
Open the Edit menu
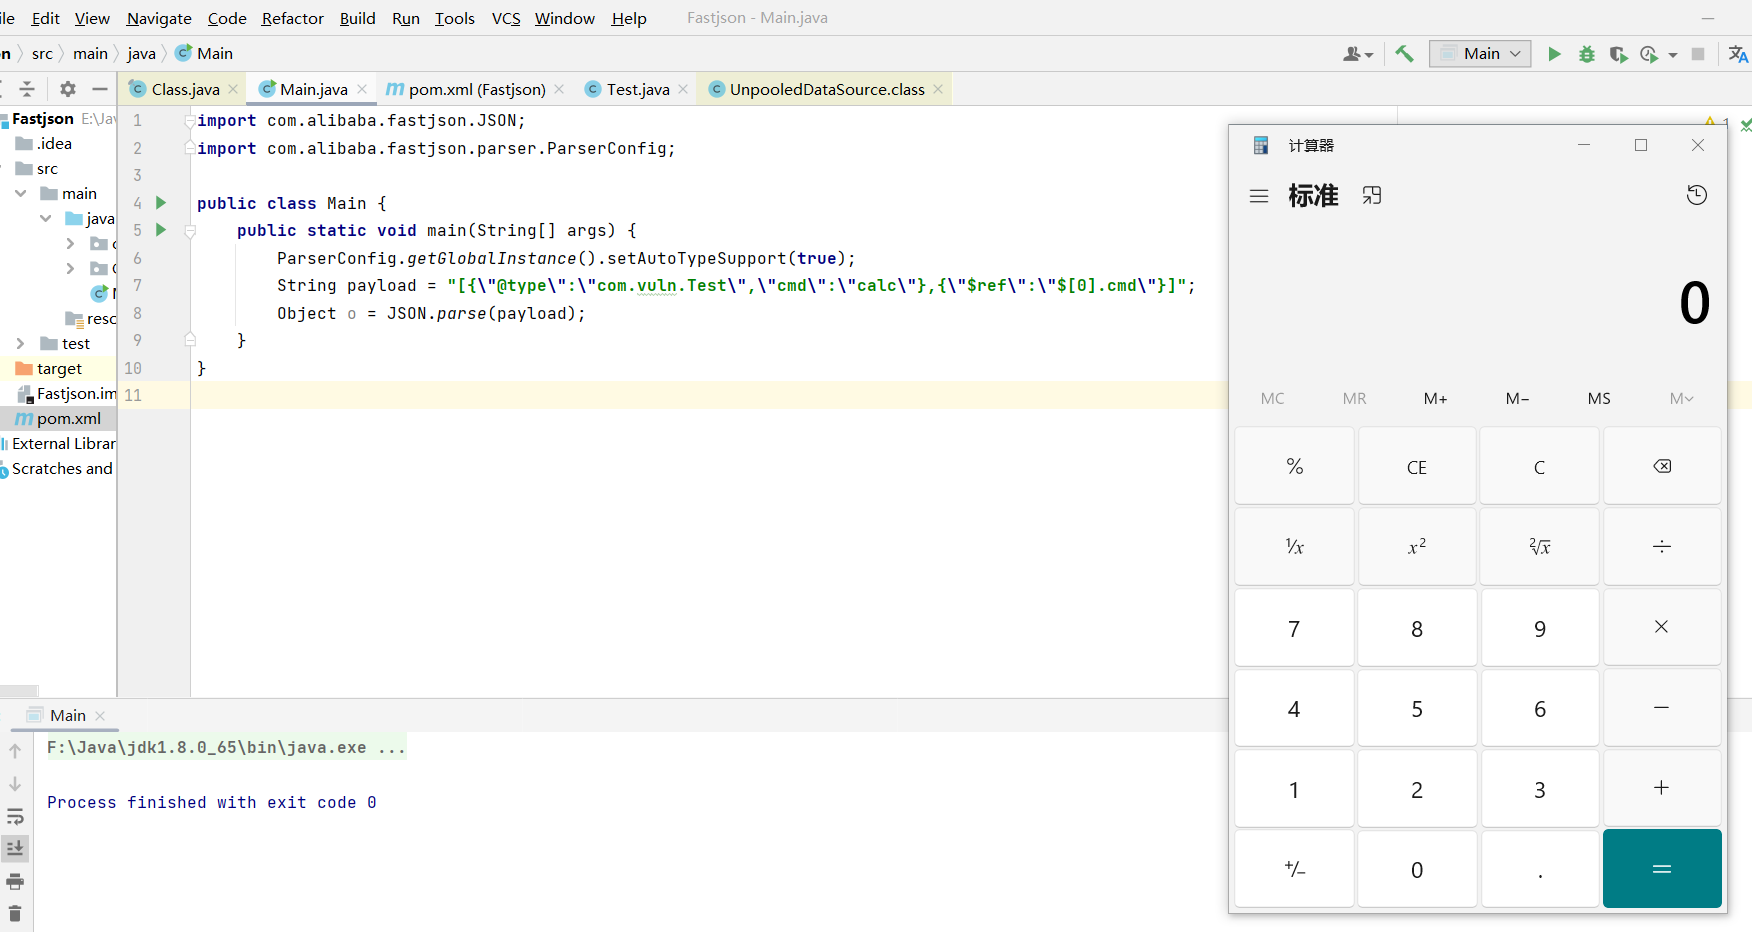[45, 18]
